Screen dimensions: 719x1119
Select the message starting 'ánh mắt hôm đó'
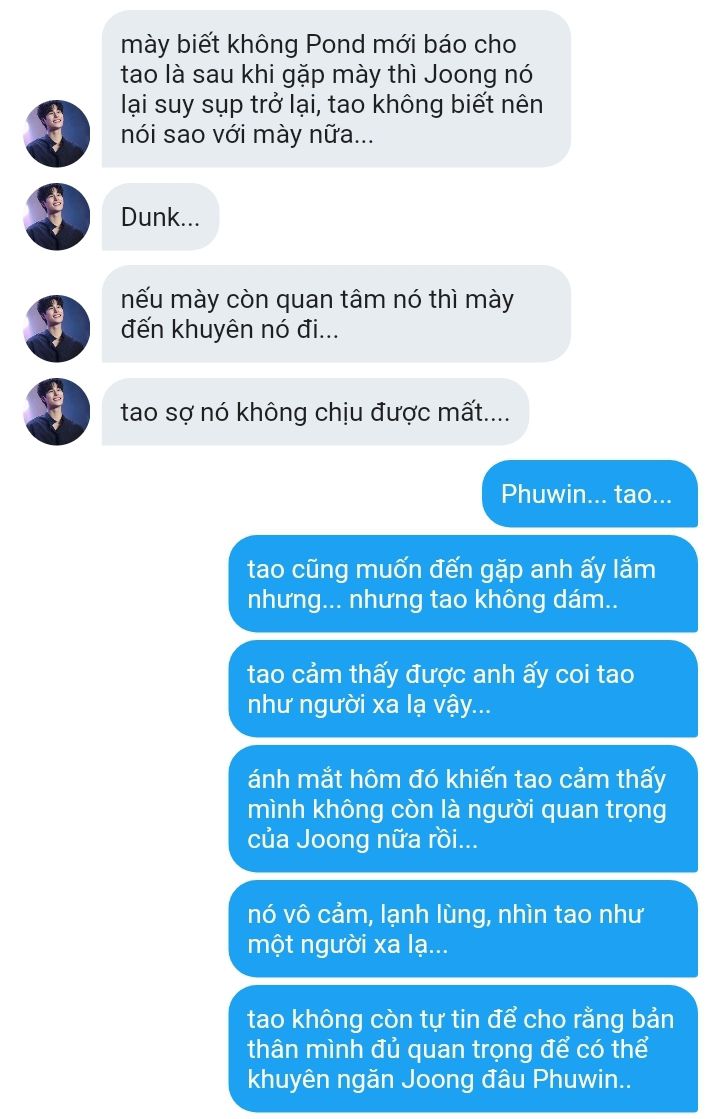[x=463, y=809]
